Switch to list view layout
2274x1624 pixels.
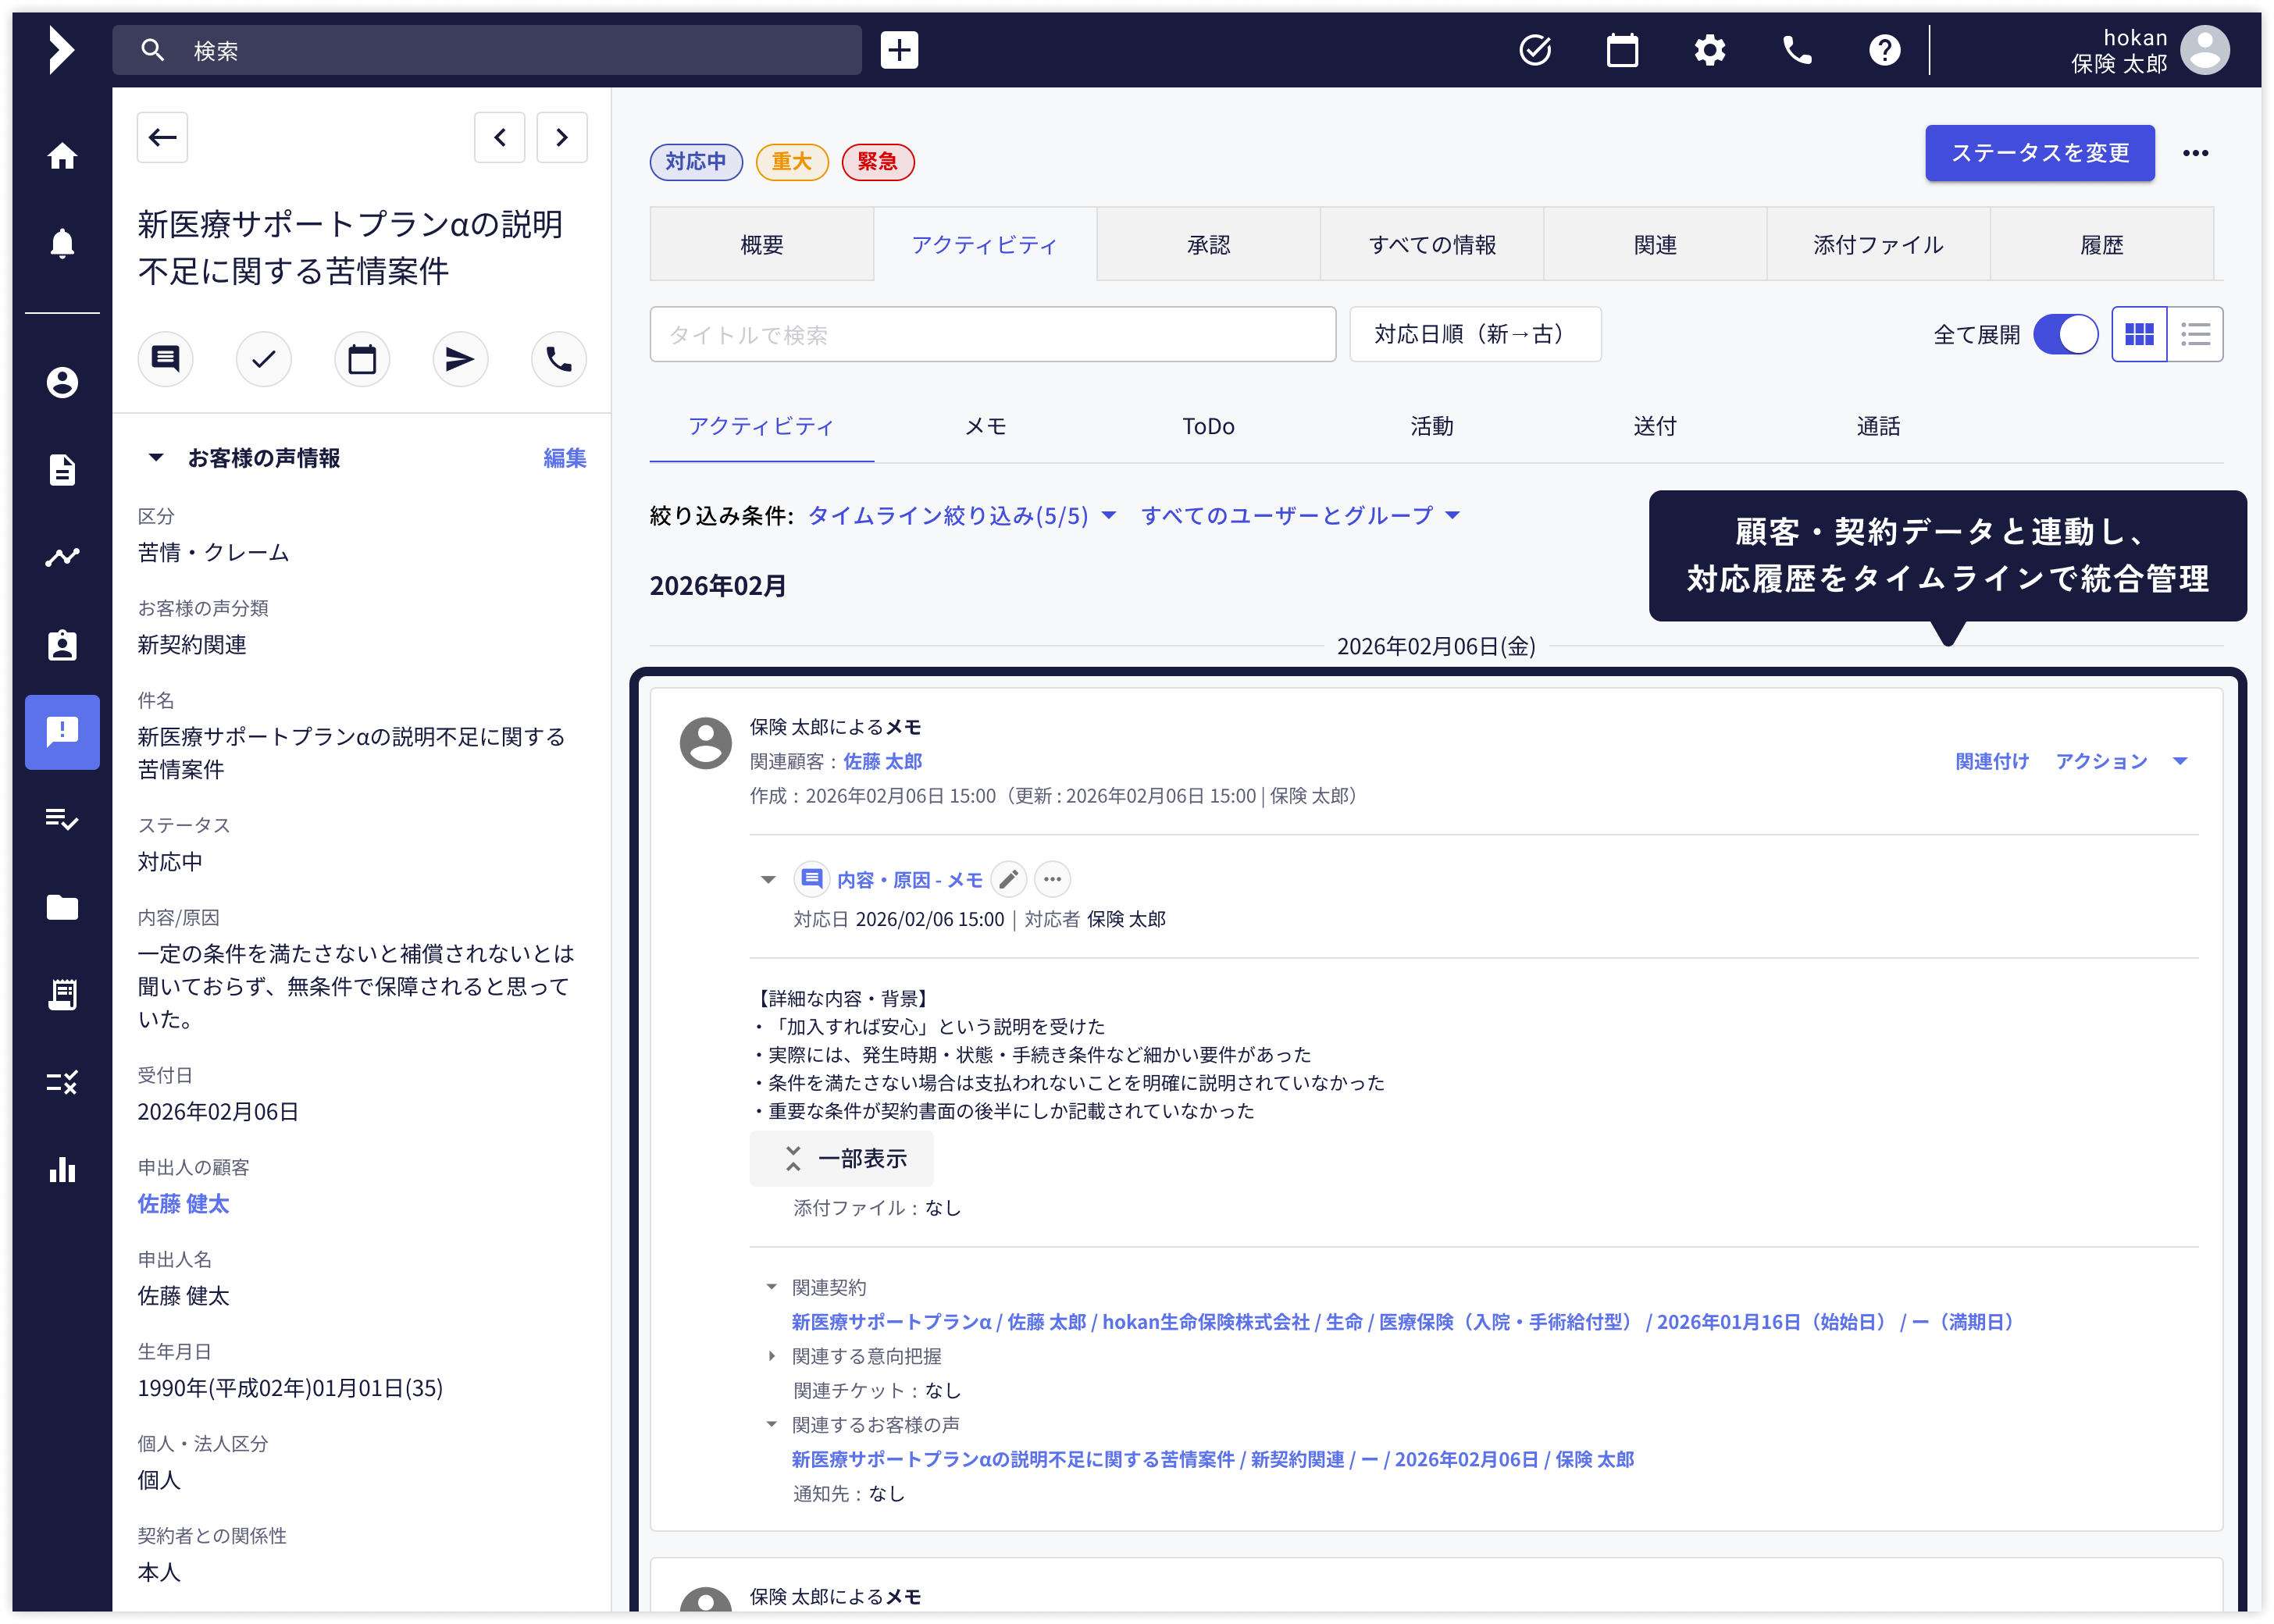(2195, 335)
